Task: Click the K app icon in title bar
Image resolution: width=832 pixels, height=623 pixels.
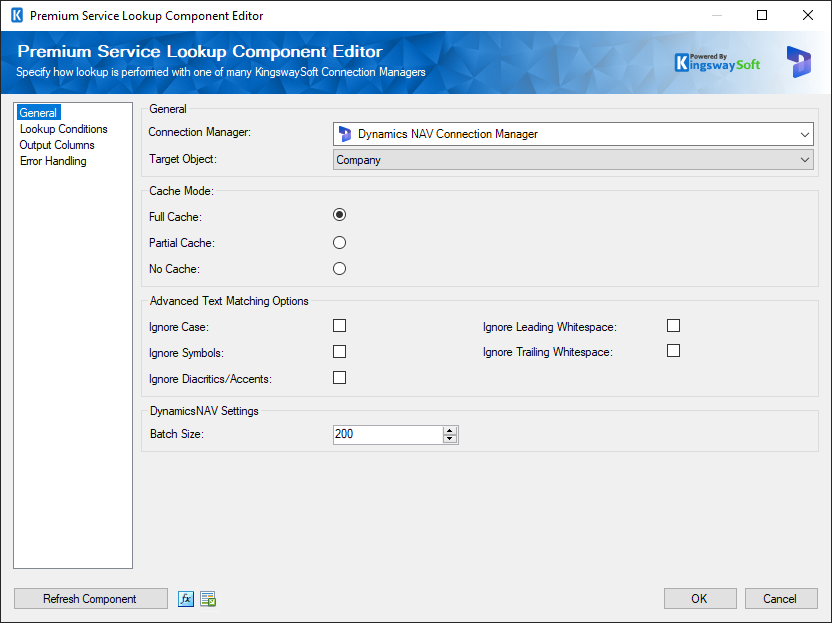Action: pyautogui.click(x=17, y=15)
